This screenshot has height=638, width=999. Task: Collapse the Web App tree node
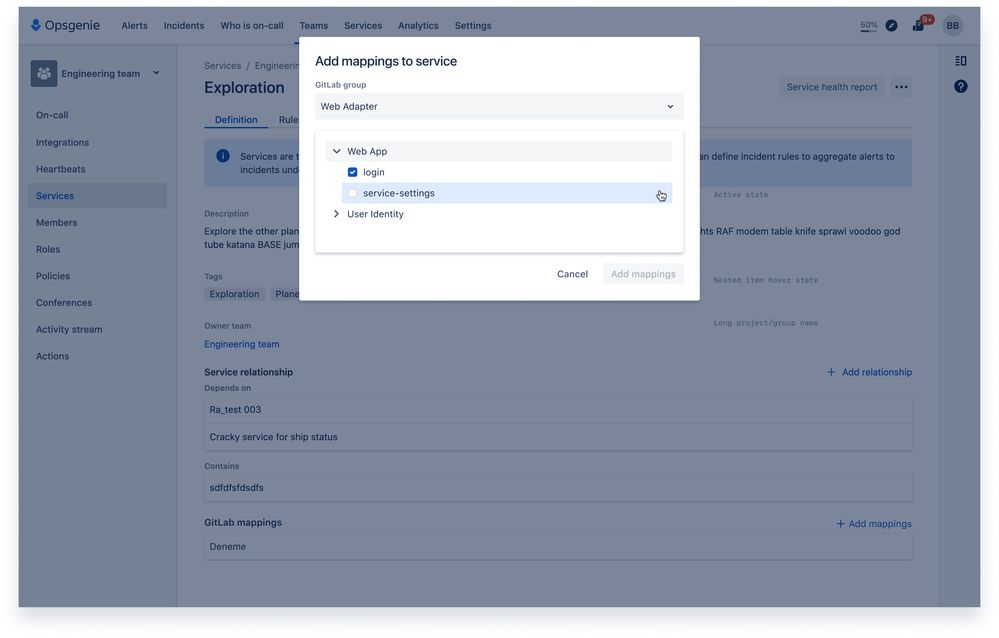(x=336, y=151)
